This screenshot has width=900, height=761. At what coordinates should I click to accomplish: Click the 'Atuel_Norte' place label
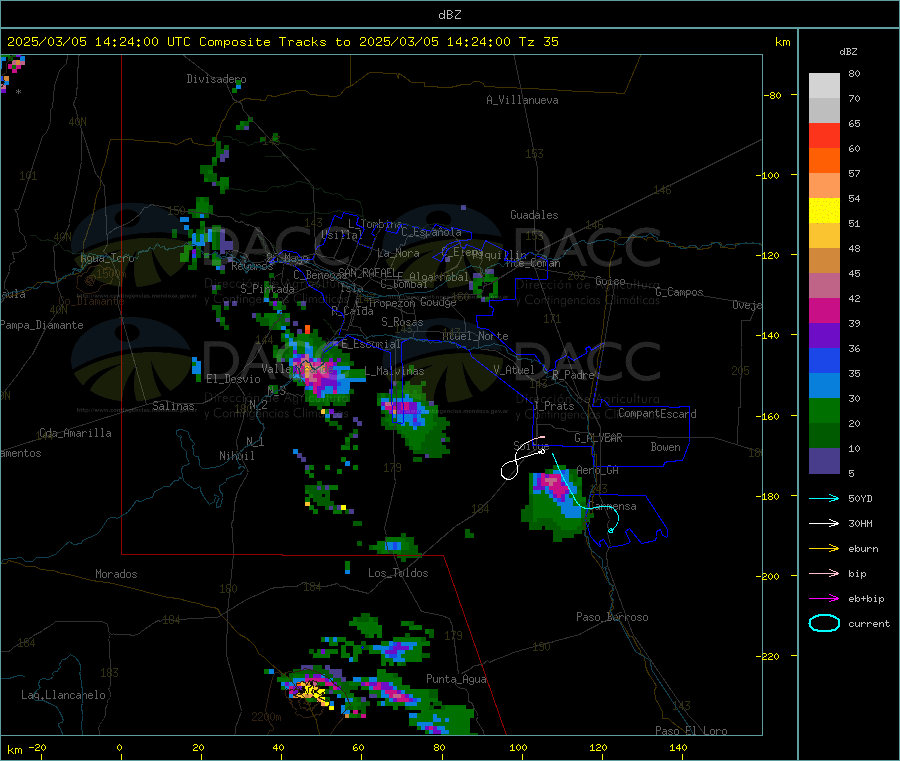click(x=475, y=336)
